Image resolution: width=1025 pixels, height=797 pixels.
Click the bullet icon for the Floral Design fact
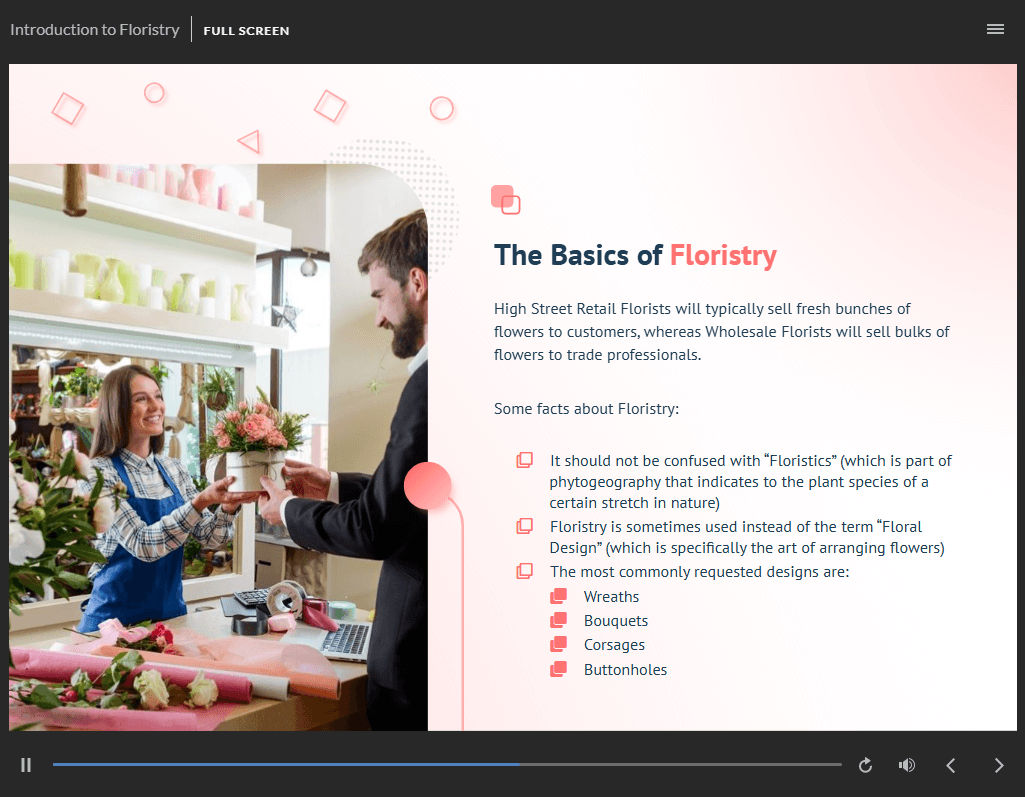point(524,526)
